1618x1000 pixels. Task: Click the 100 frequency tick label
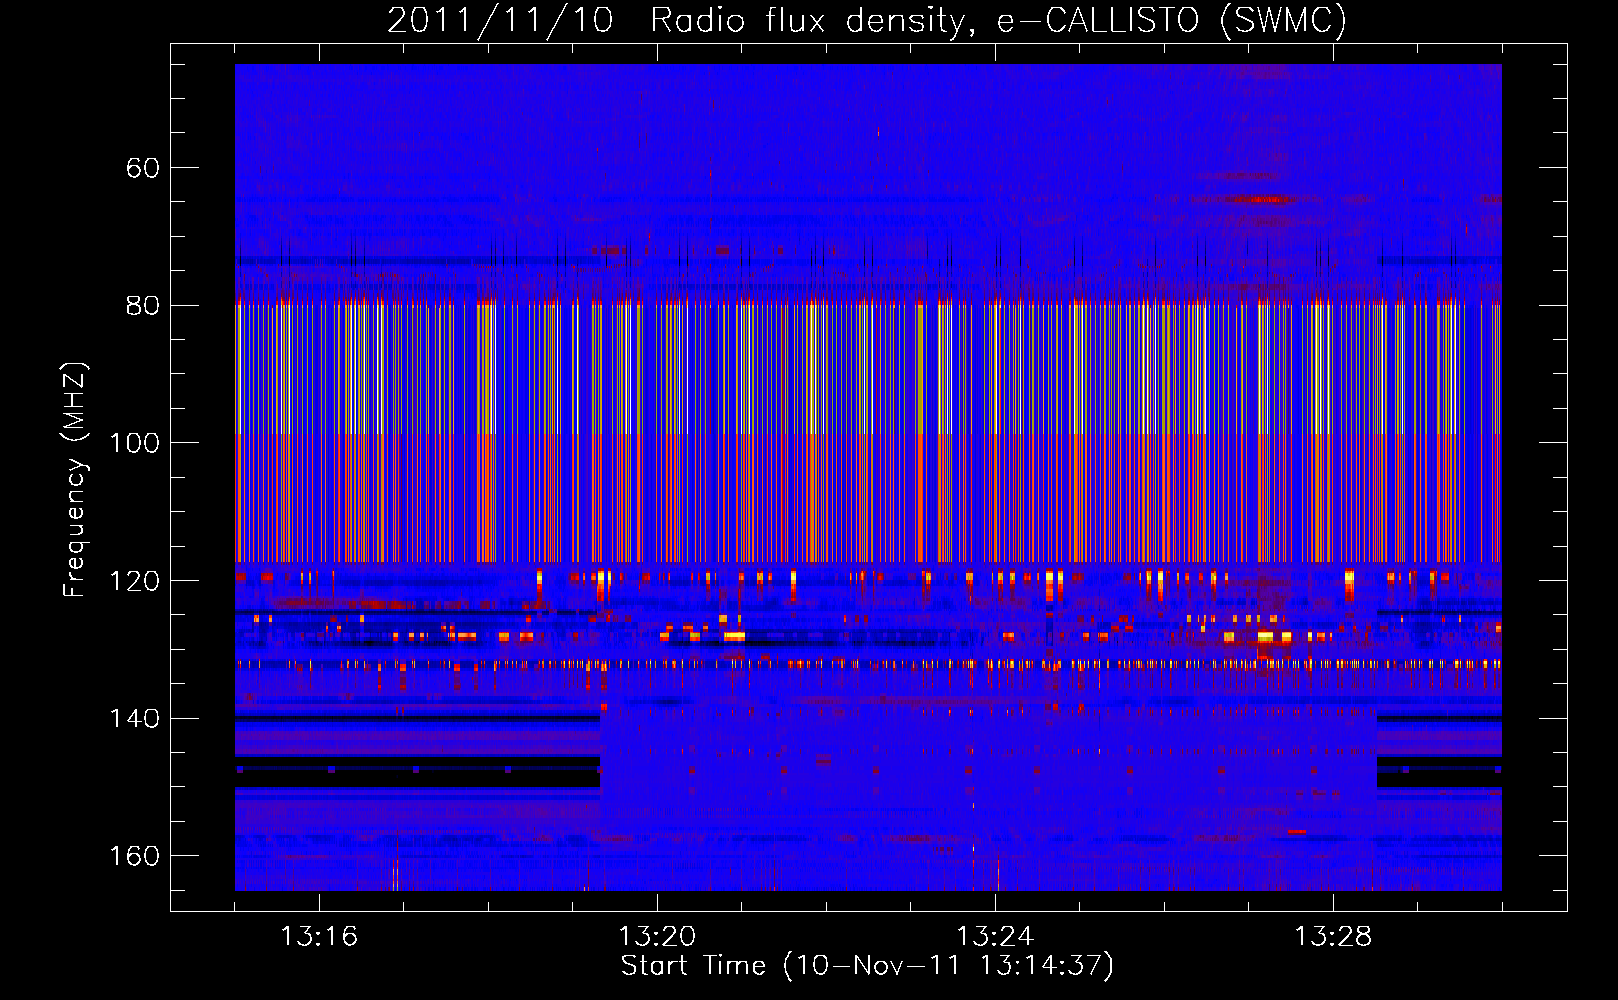click(134, 443)
